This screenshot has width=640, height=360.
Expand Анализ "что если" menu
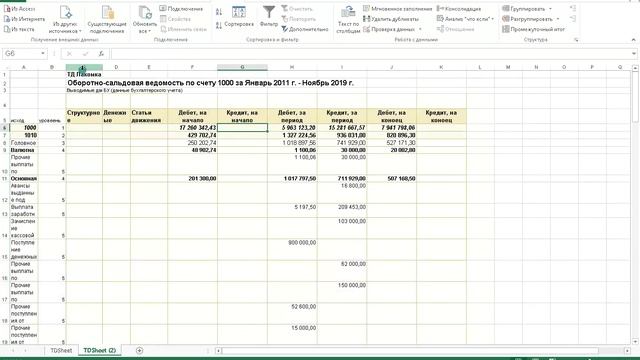tap(465, 19)
